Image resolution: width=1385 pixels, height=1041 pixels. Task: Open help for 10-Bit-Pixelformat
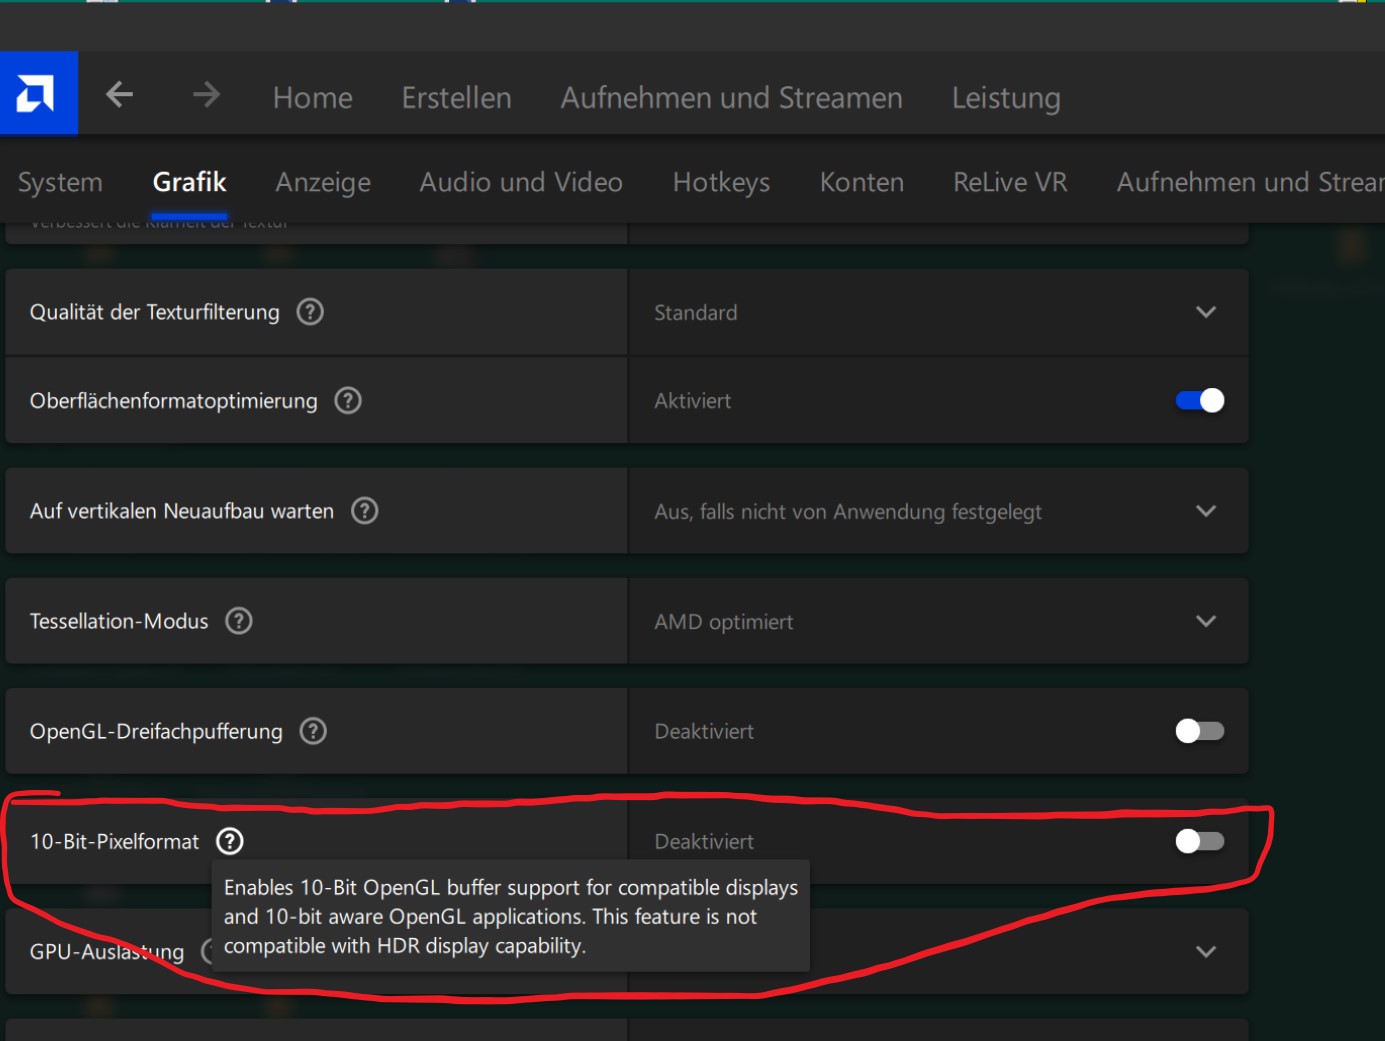point(230,841)
